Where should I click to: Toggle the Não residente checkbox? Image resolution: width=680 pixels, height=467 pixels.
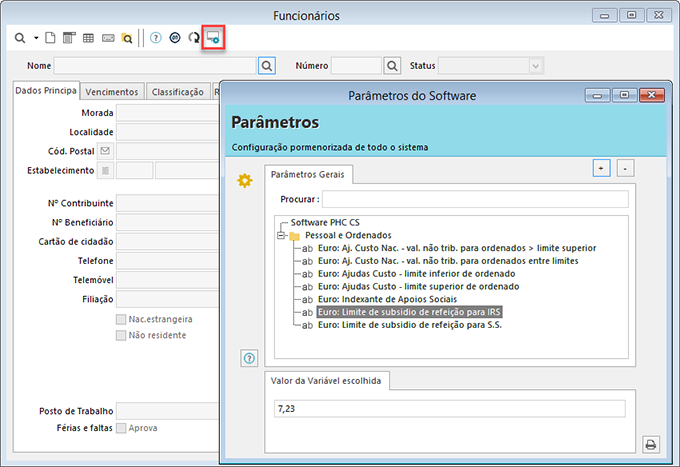coord(121,336)
